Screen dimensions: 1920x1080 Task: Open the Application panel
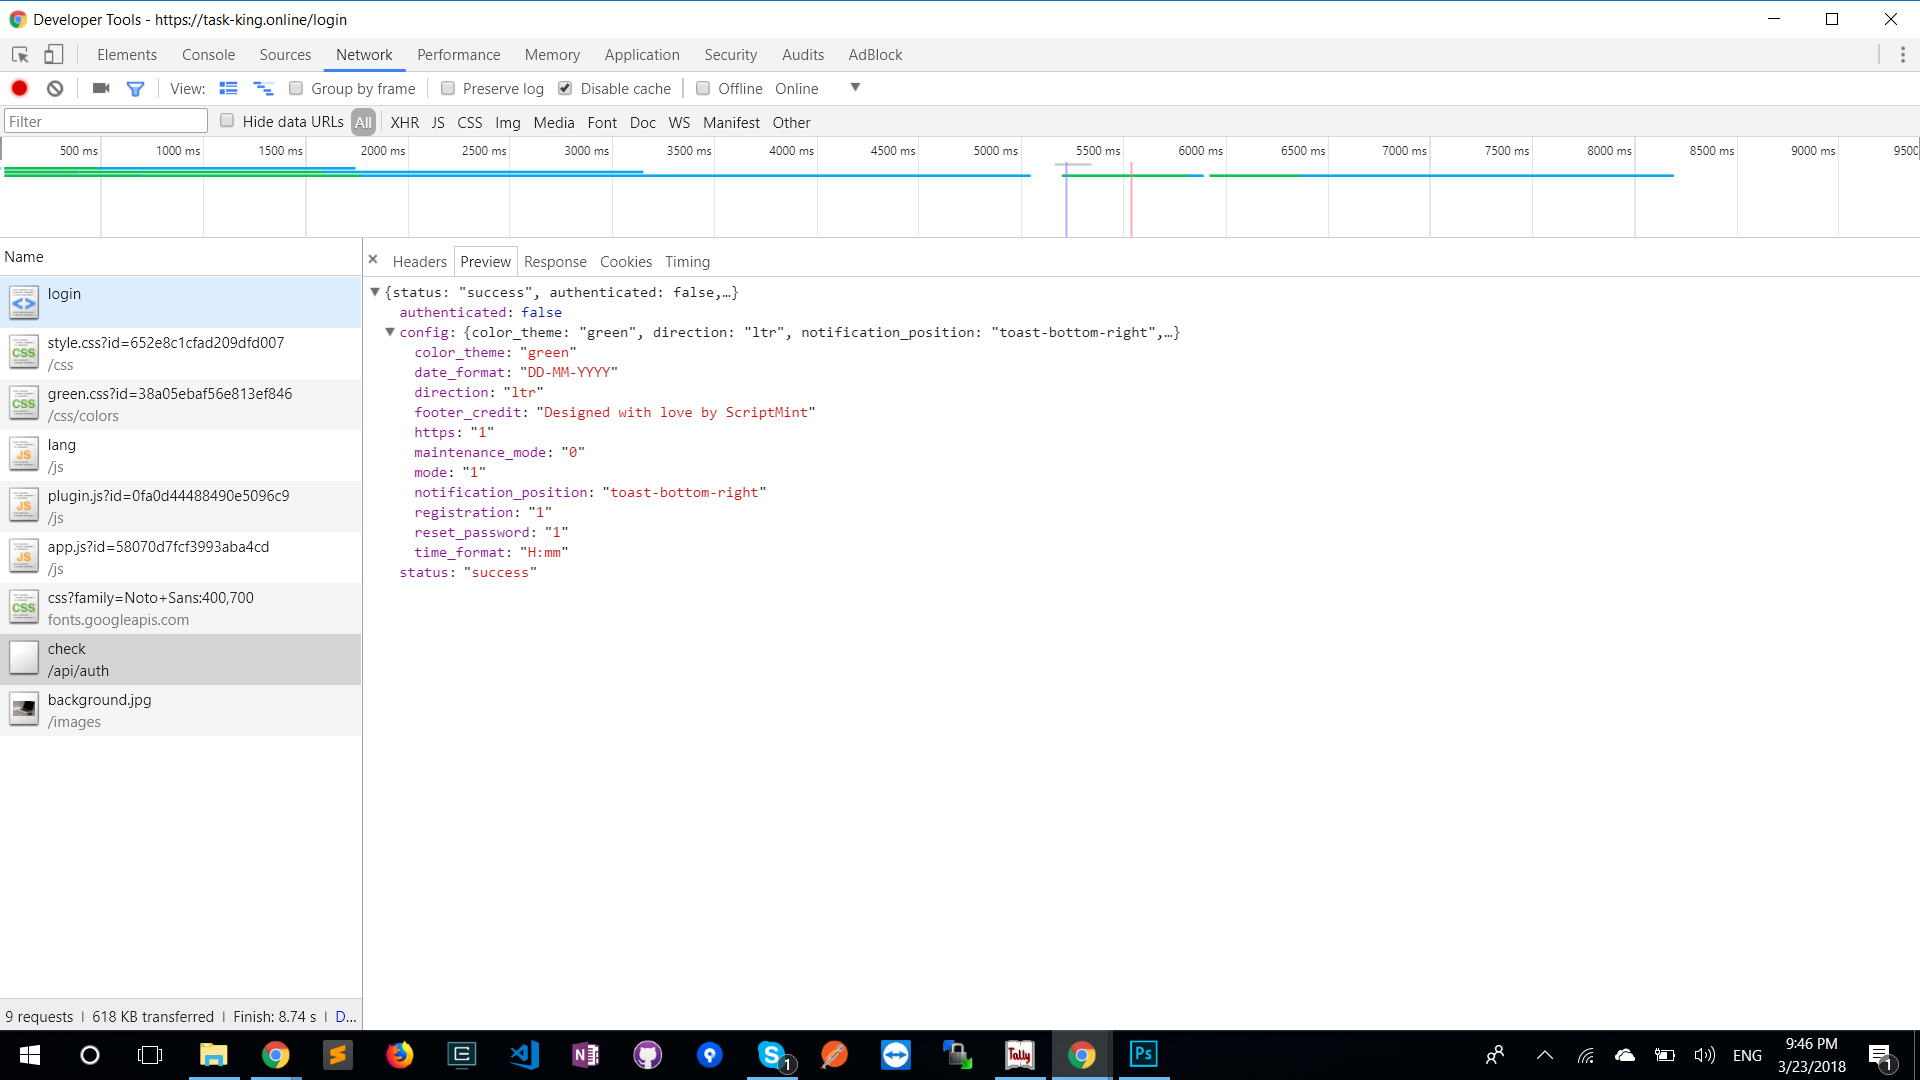click(642, 54)
